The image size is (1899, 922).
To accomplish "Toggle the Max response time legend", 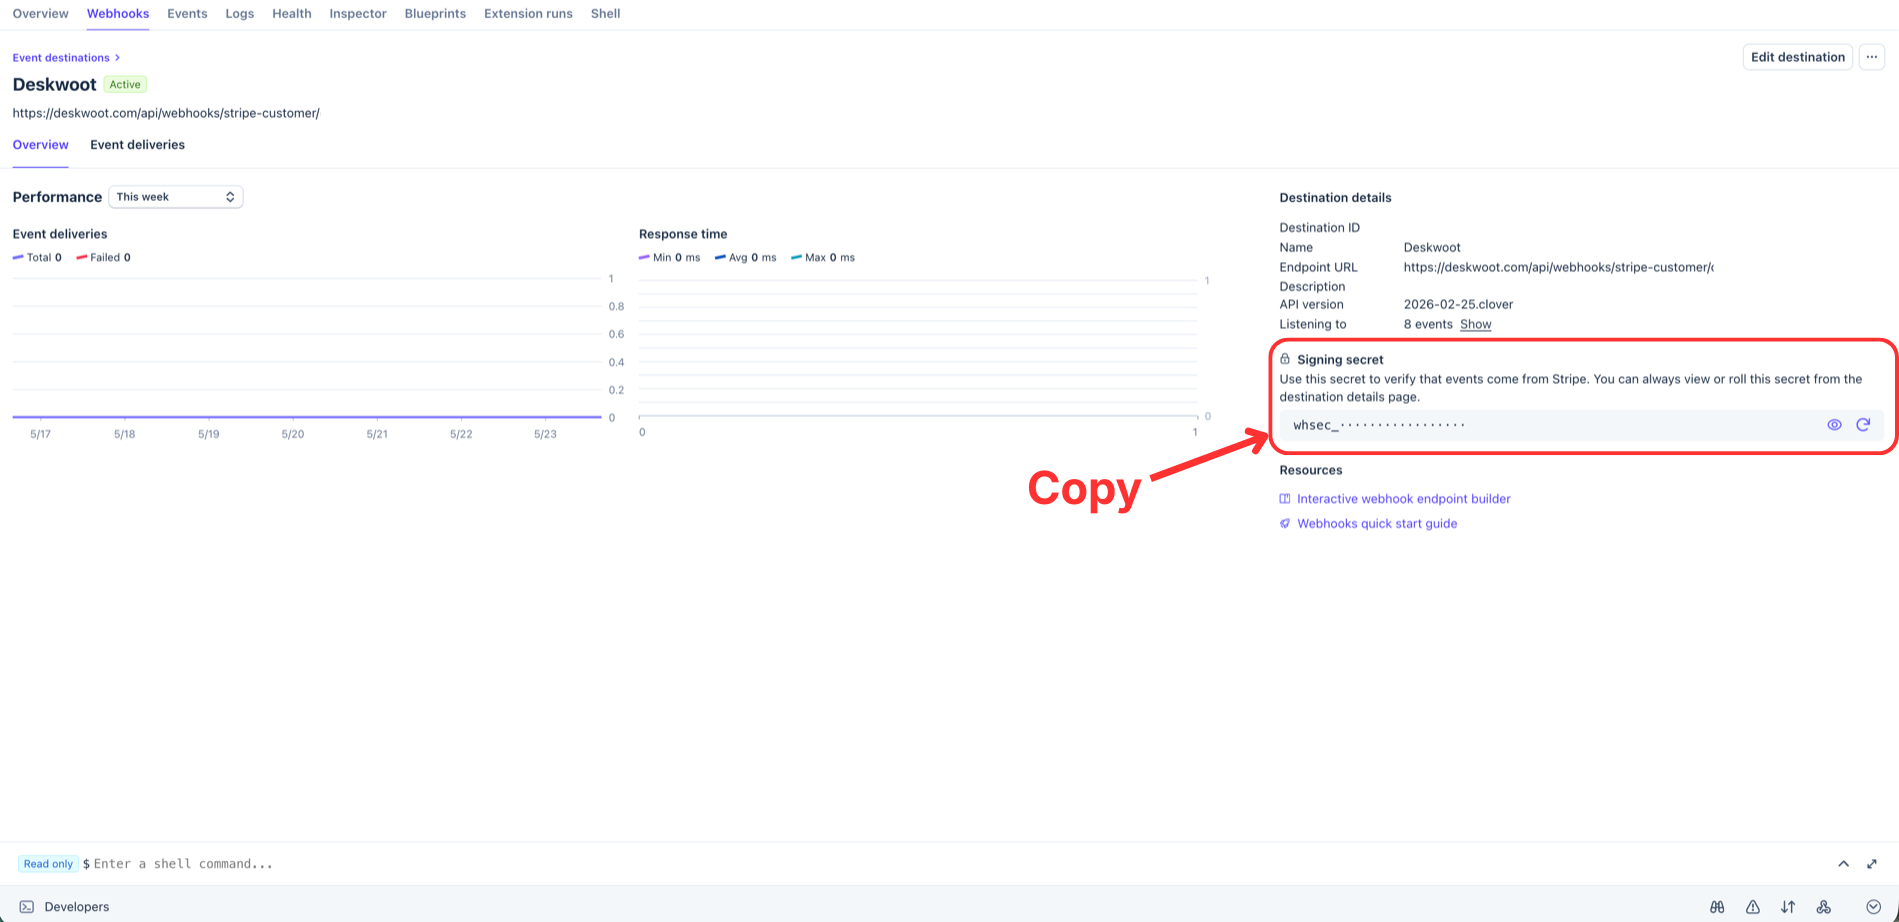I will (x=823, y=258).
